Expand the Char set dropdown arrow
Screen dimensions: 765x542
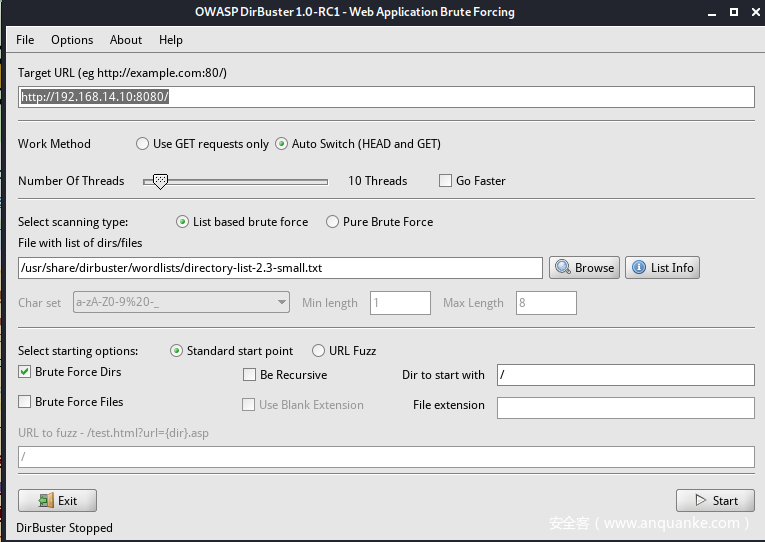pyautogui.click(x=282, y=302)
